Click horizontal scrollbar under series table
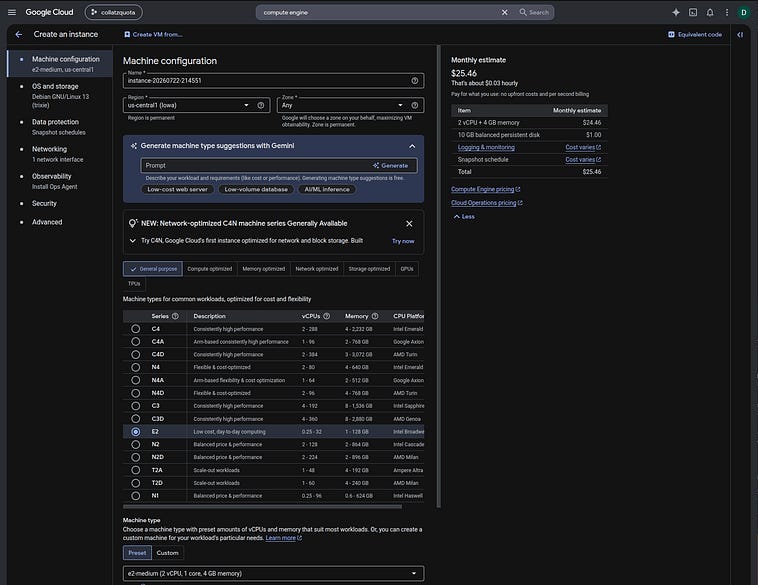Image resolution: width=758 pixels, height=585 pixels. click(262, 507)
